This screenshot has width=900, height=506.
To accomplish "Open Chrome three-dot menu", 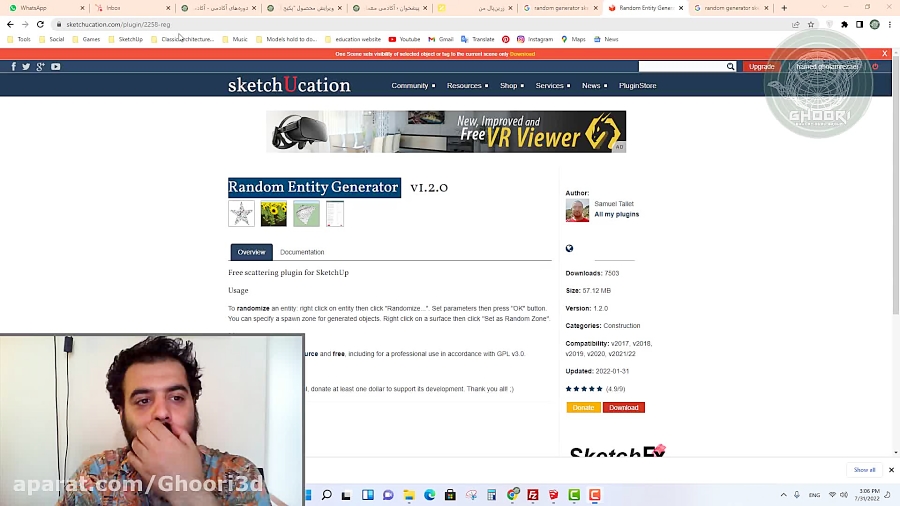I will point(890,24).
